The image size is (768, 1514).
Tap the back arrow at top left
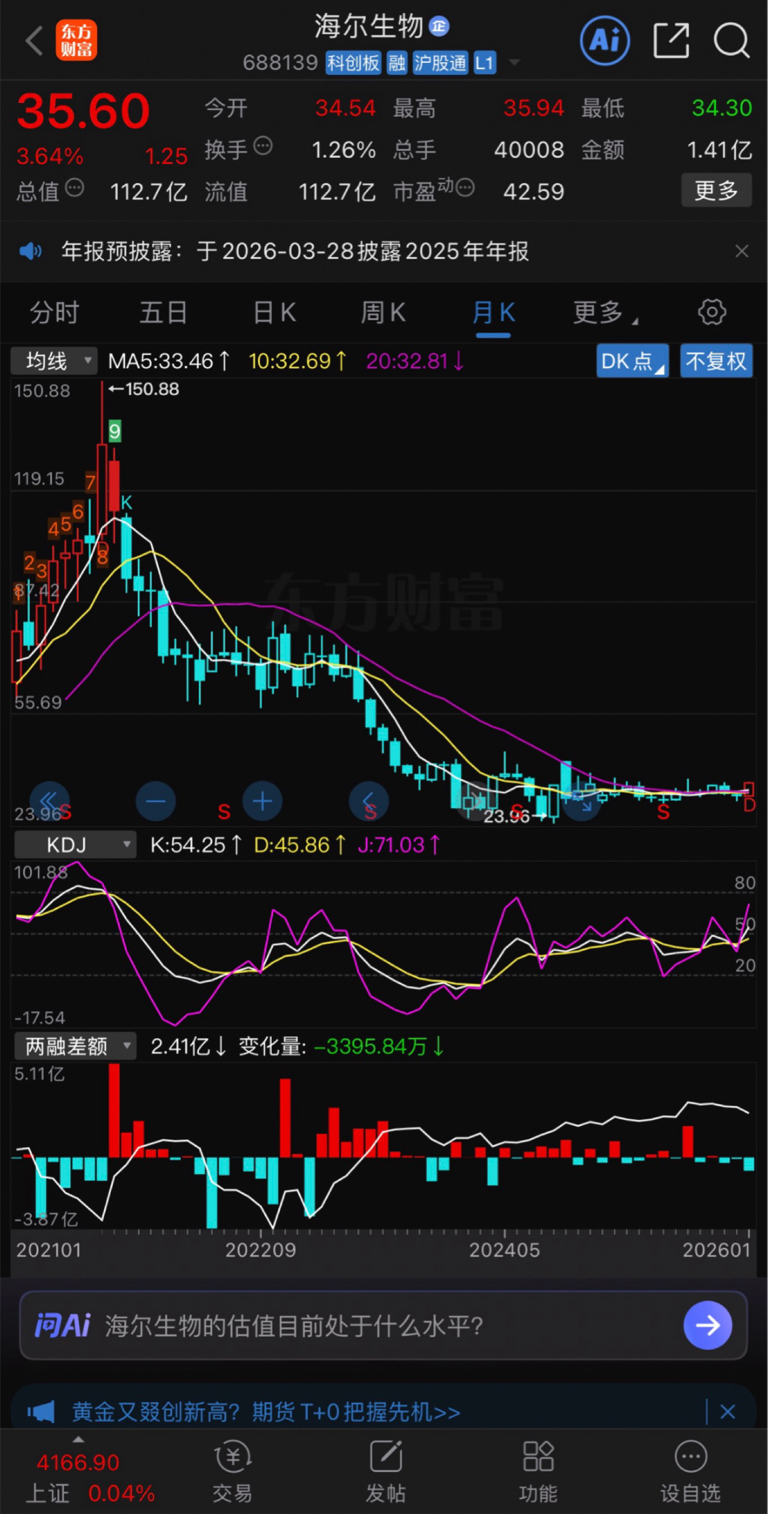click(x=33, y=41)
